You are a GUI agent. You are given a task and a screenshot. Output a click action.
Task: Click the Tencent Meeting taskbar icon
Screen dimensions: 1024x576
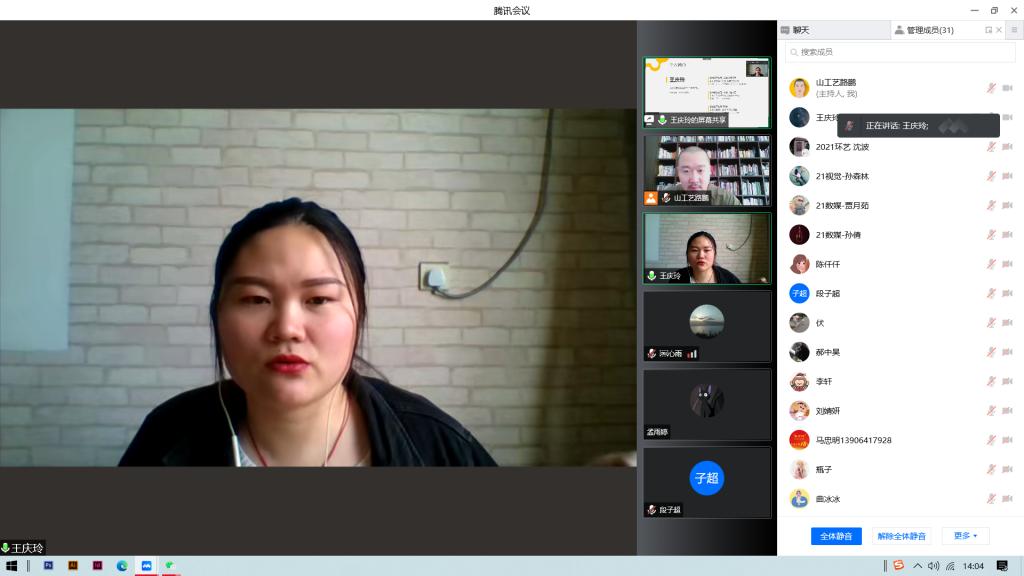pos(146,566)
